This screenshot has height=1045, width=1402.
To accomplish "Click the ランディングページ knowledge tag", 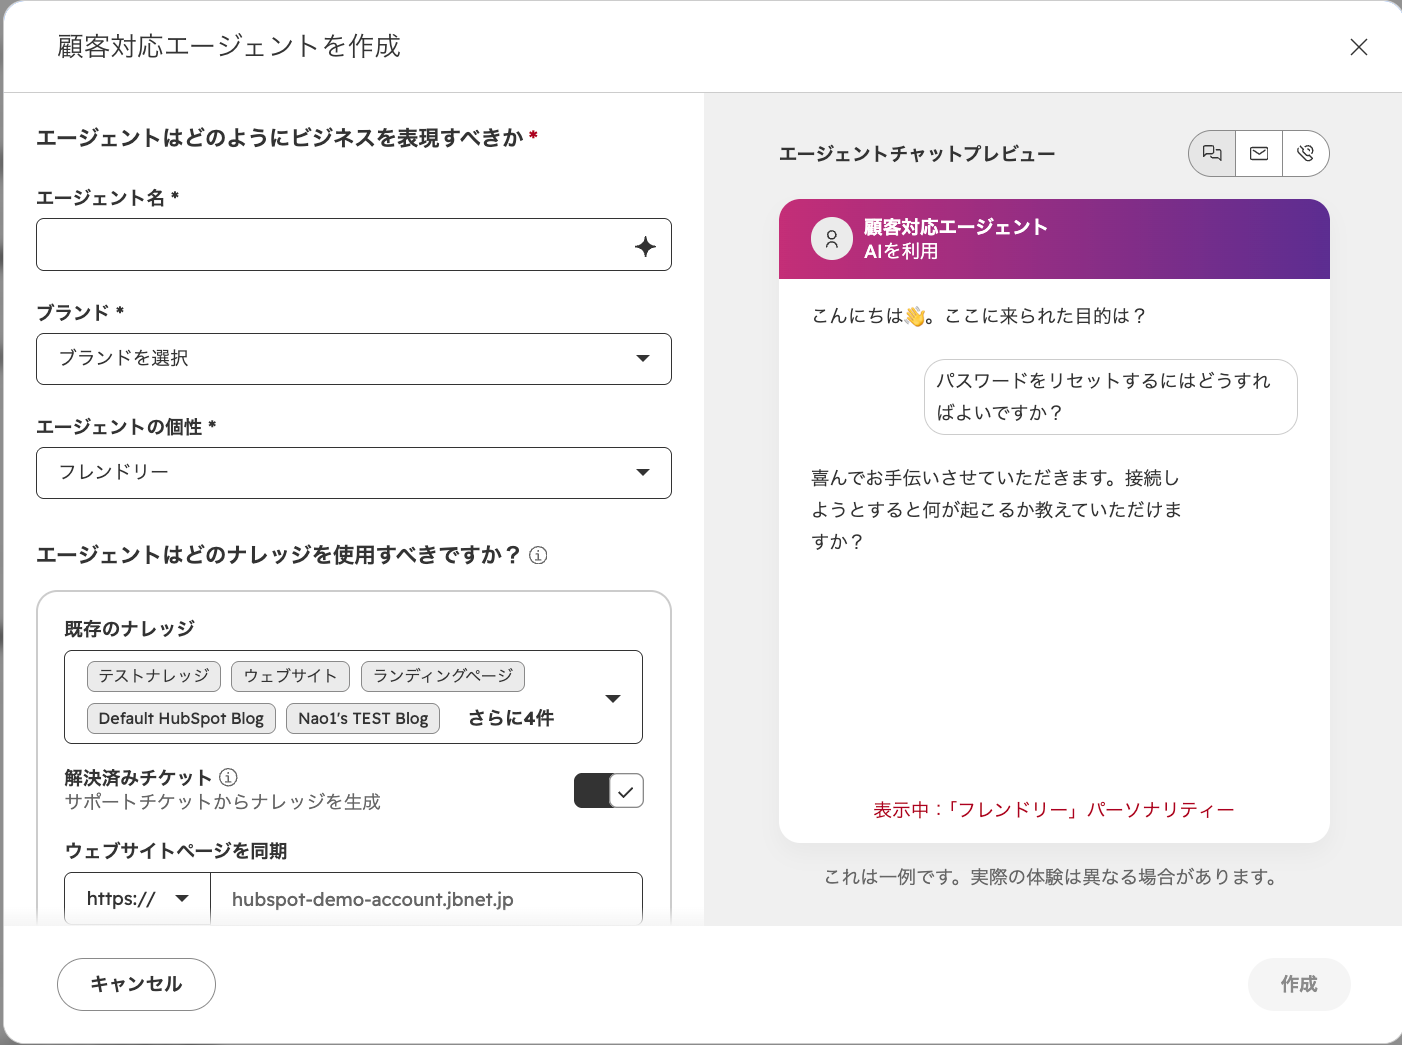I will point(443,676).
